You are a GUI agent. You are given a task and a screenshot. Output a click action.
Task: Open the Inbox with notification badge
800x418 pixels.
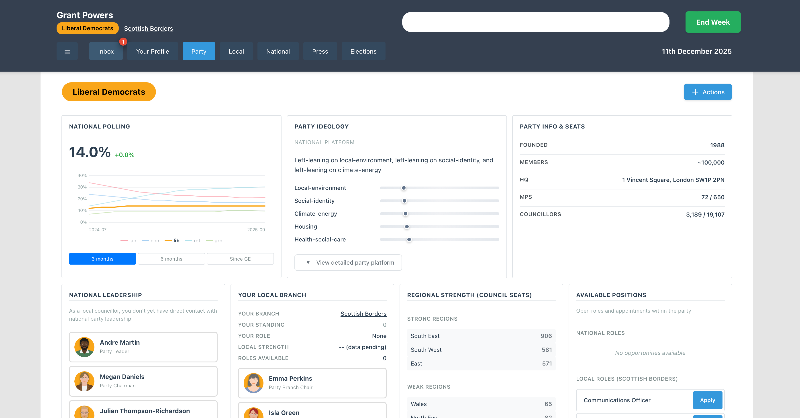point(106,51)
